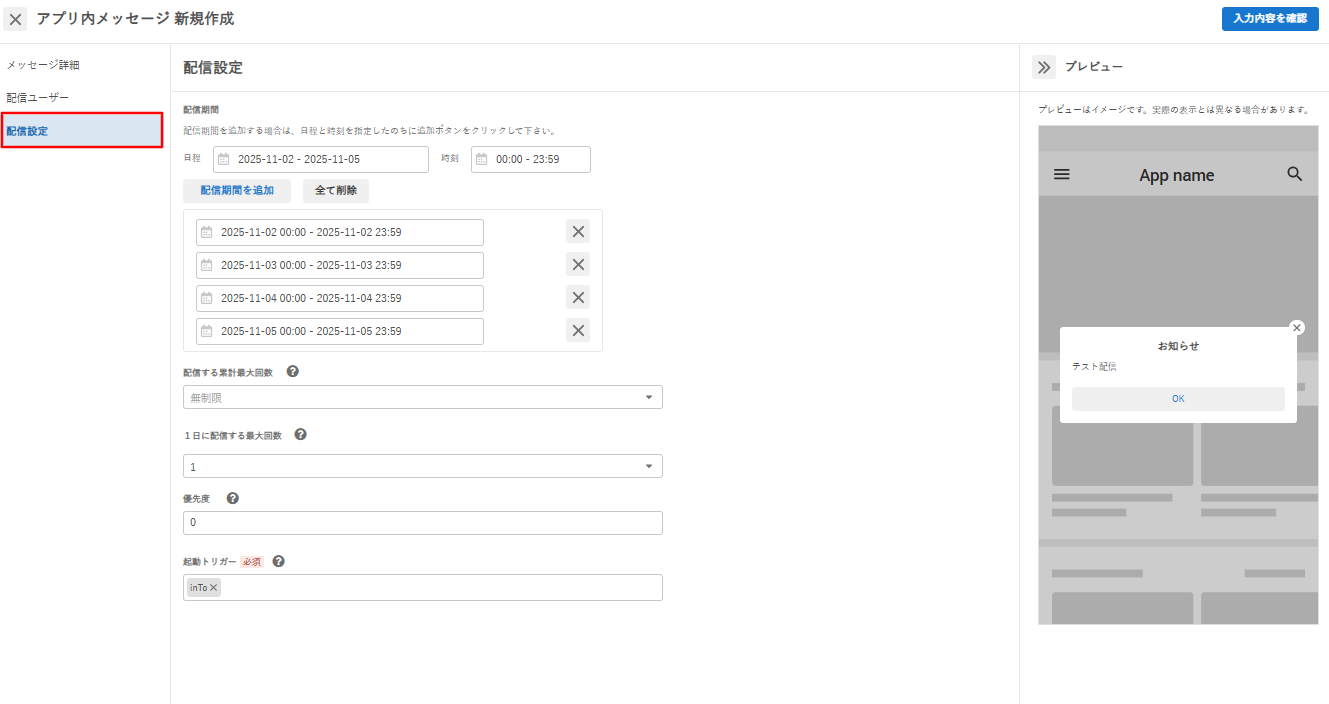
Task: Click calendar icon in 2025-11-03 period row
Action: (x=207, y=265)
